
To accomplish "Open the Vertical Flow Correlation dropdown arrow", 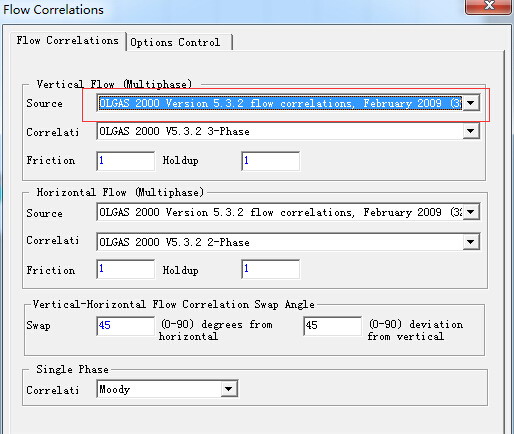I will coord(471,131).
